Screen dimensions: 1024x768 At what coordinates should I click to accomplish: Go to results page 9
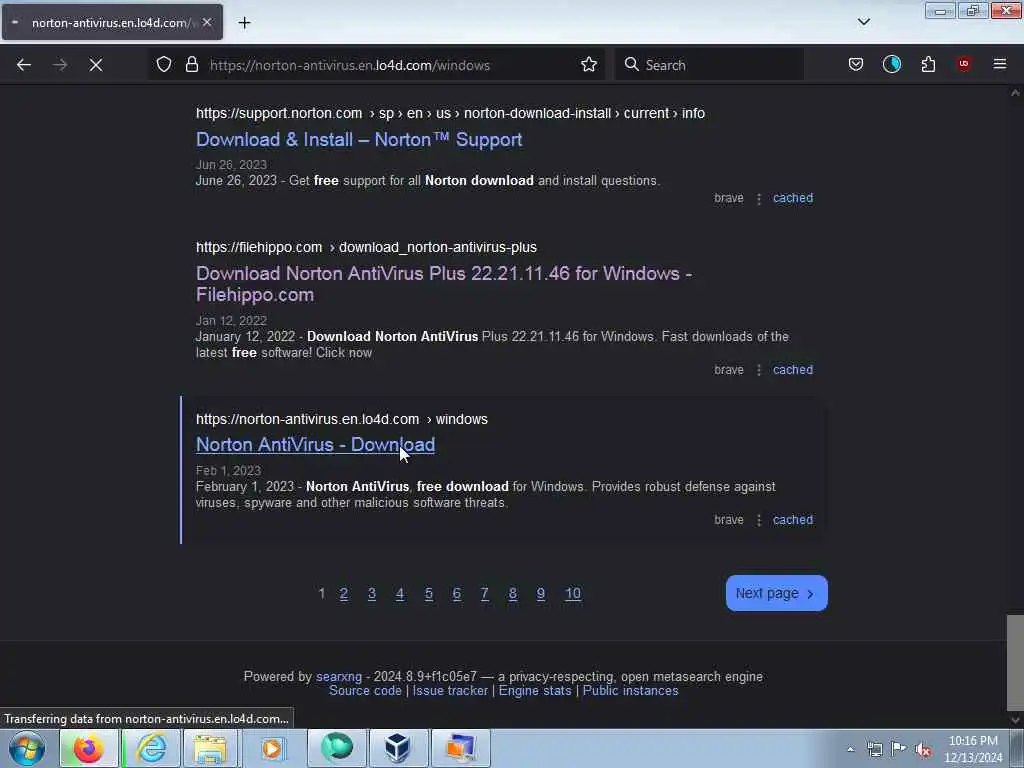[x=541, y=594]
